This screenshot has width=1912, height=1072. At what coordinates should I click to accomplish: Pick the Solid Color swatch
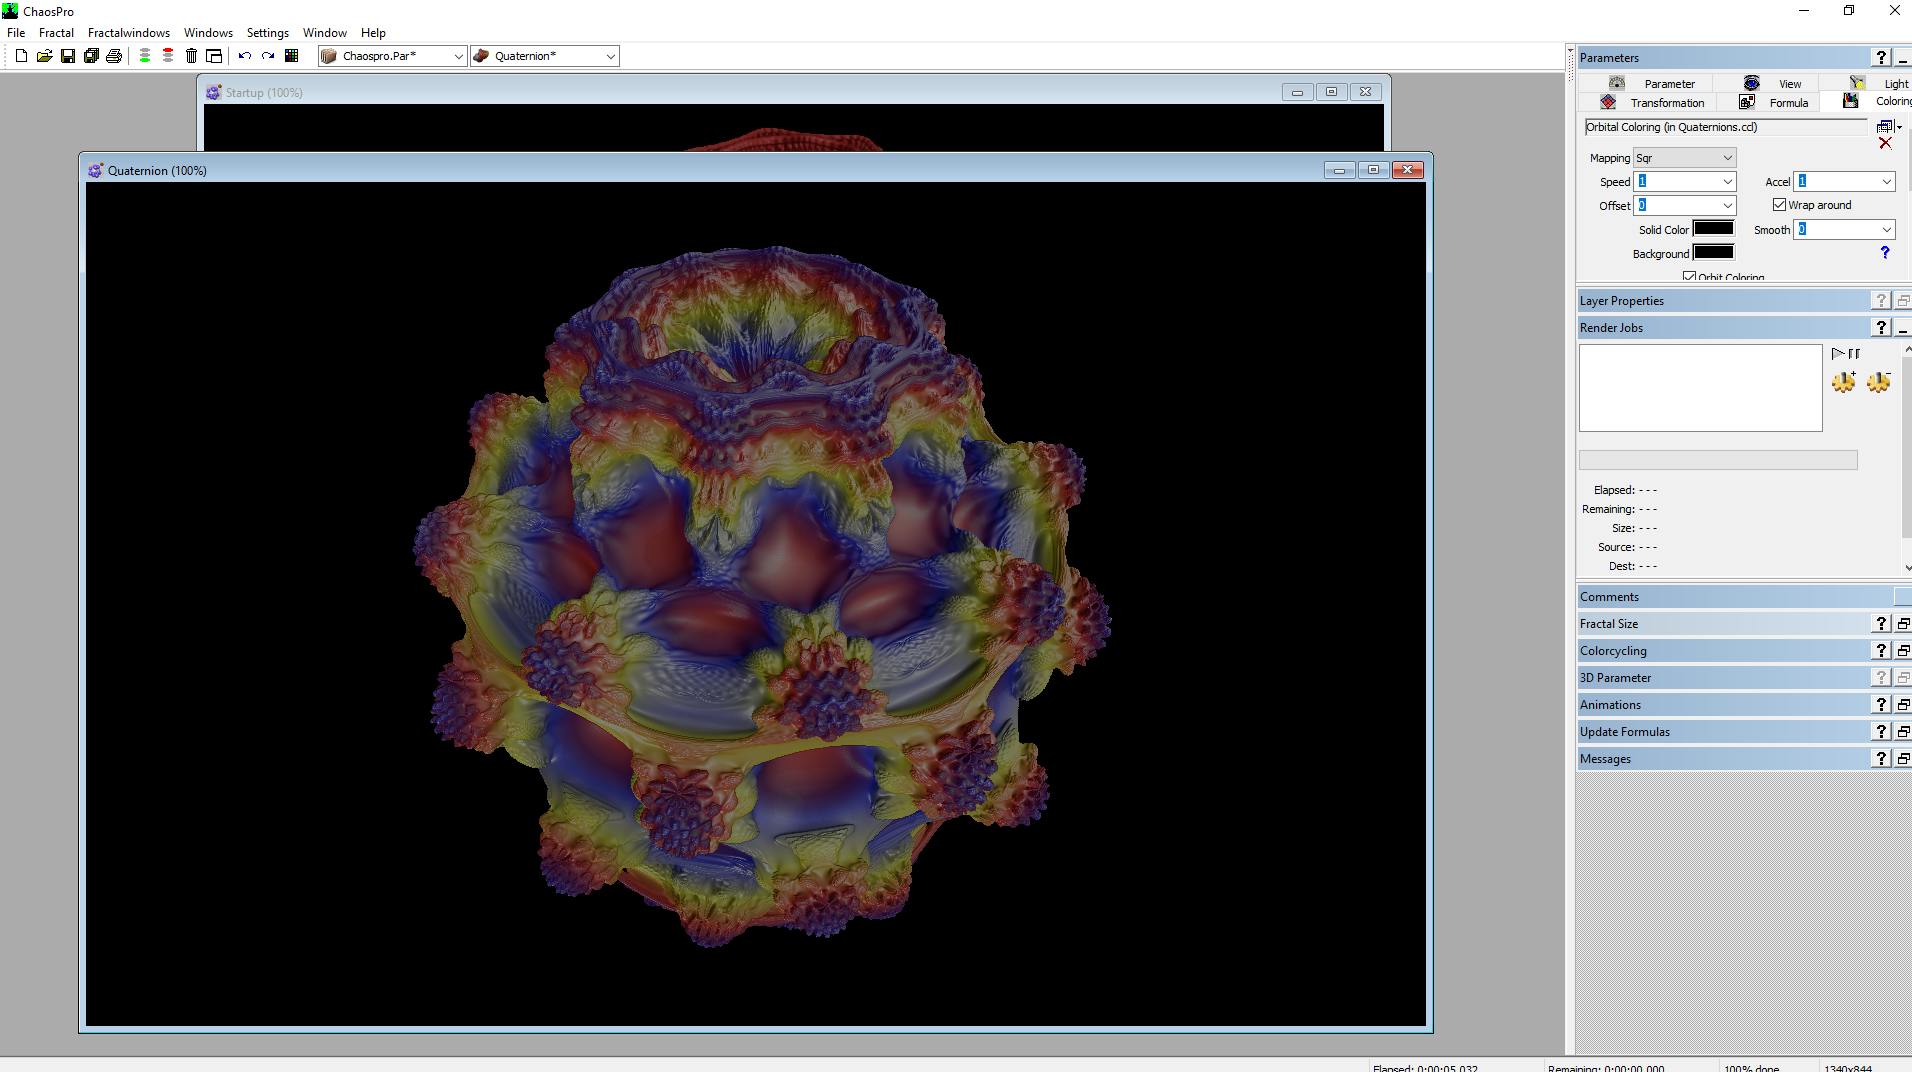[1713, 229]
